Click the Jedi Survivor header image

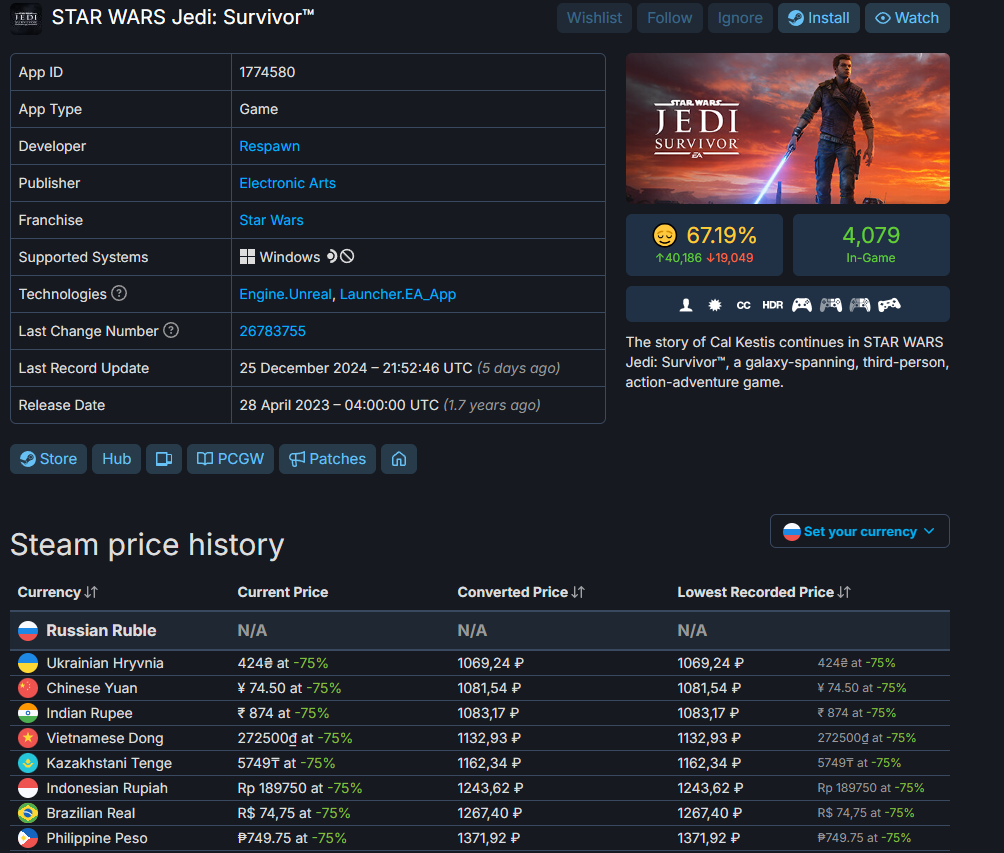788,129
